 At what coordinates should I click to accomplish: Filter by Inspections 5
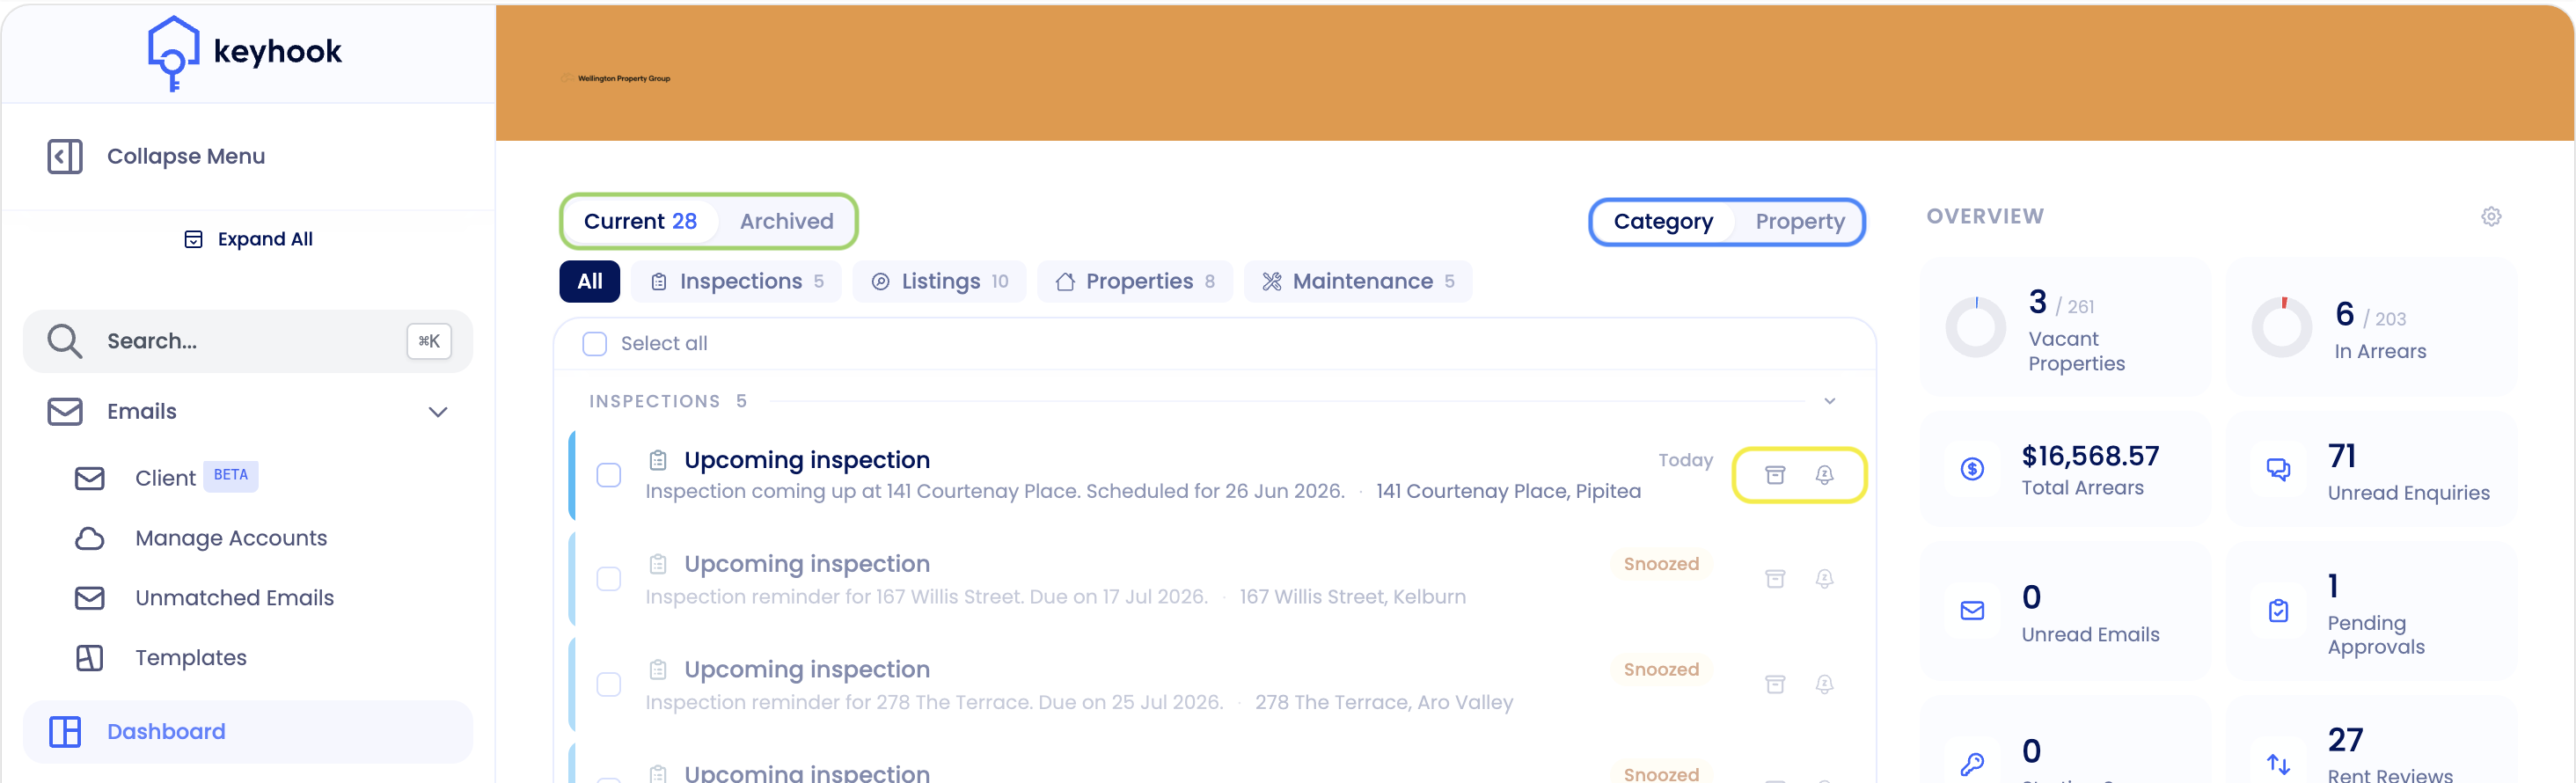point(736,282)
